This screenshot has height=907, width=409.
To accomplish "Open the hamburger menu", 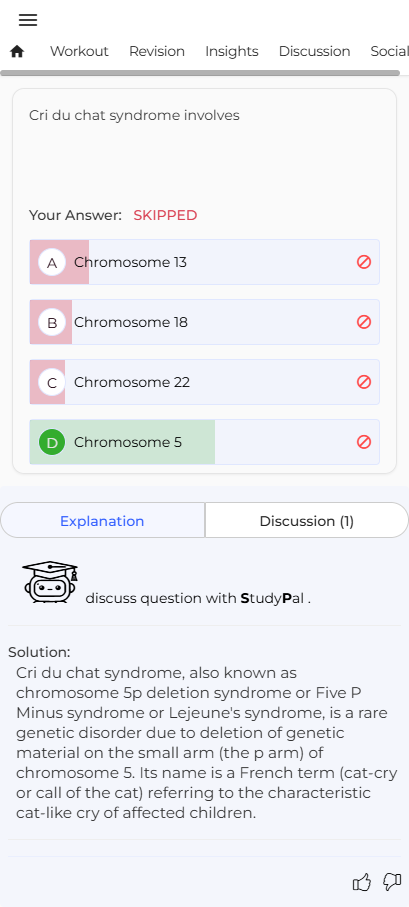I will pos(28,20).
